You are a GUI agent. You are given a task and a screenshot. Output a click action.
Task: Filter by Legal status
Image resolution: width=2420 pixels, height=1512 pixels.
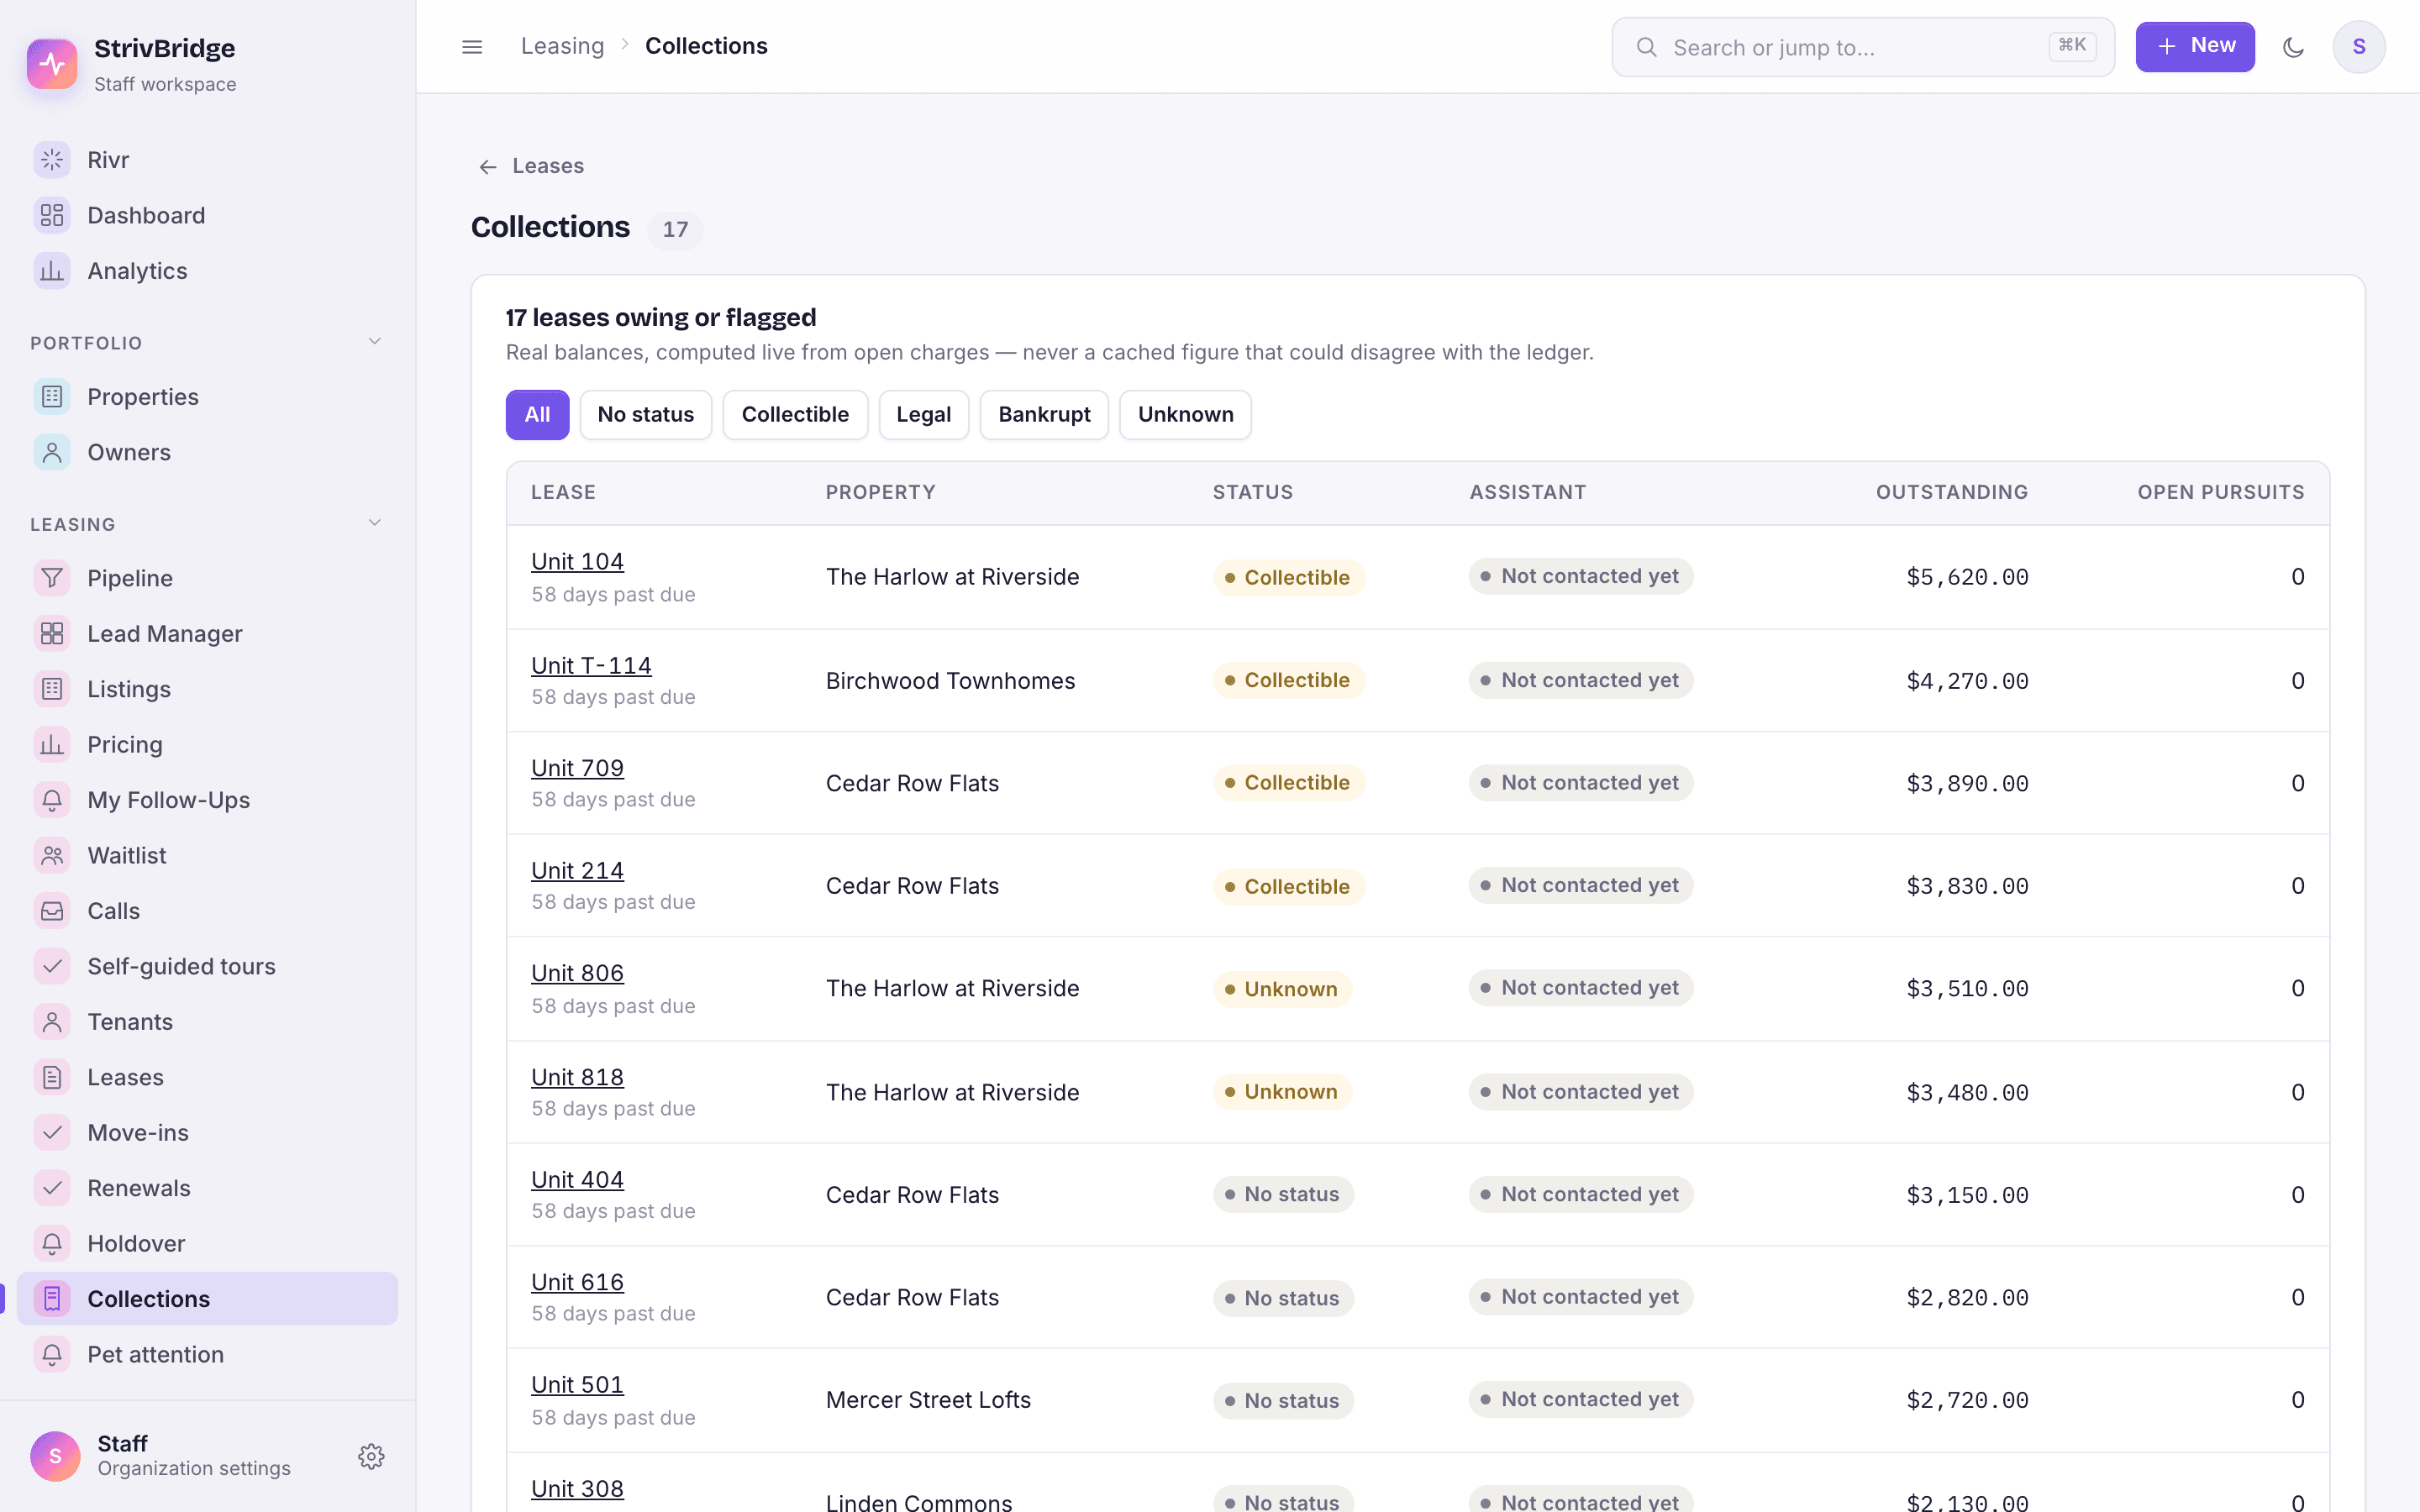click(x=923, y=414)
